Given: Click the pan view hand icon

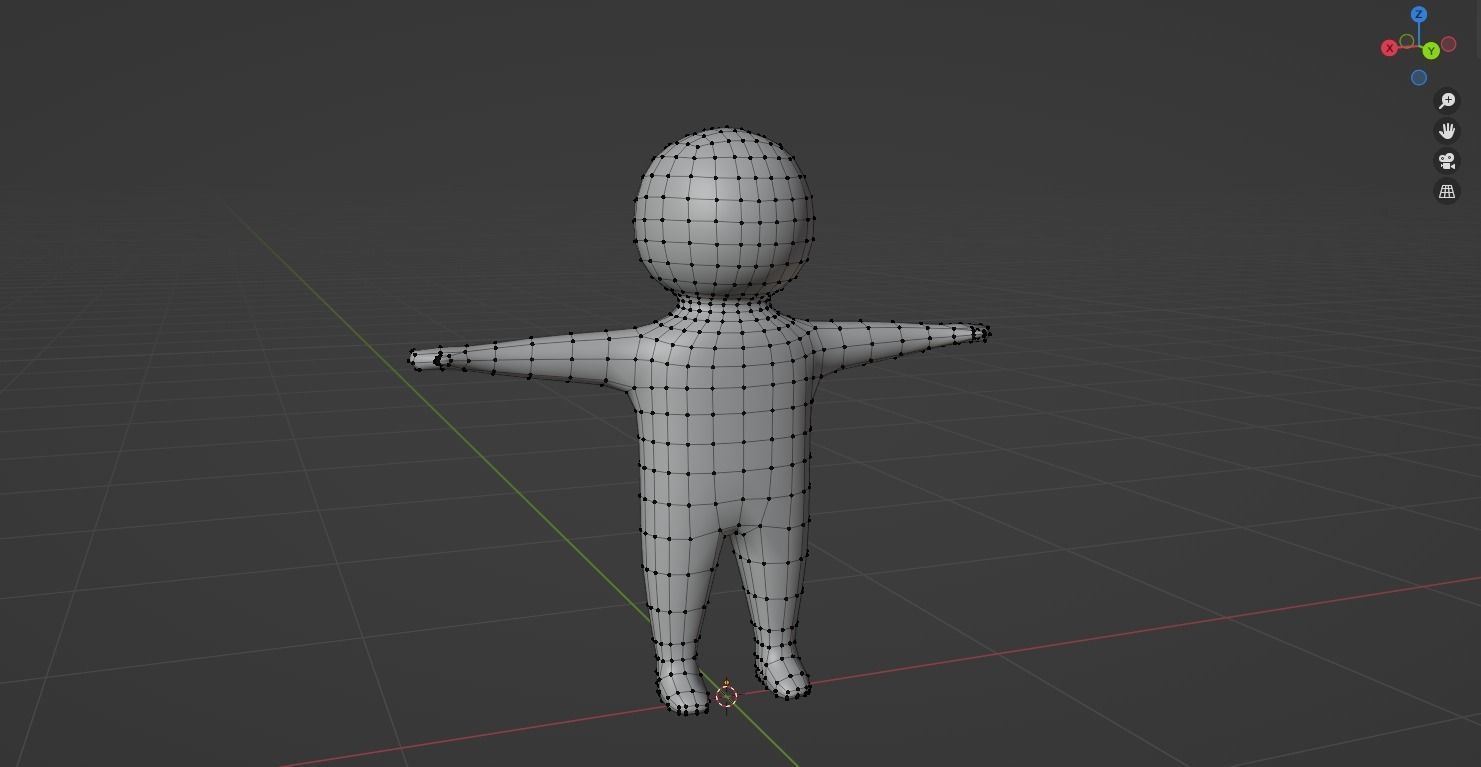Looking at the screenshot, I should point(1447,131).
